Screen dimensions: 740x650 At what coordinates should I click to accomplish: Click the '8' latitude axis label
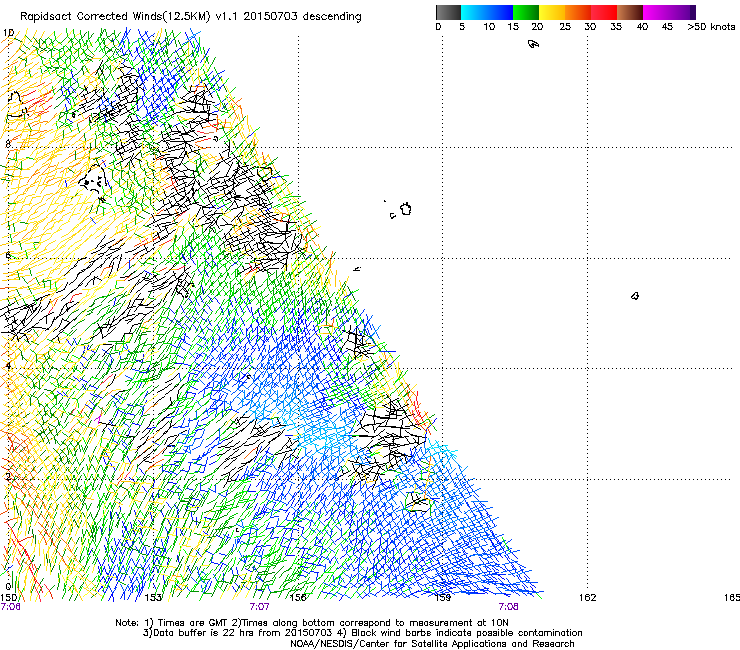point(8,144)
